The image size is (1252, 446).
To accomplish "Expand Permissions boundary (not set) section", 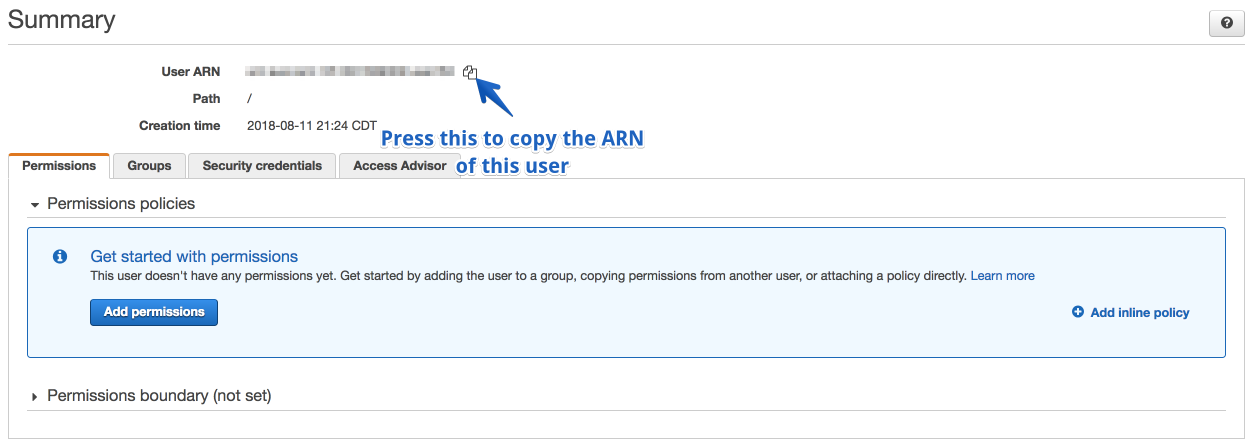I will pyautogui.click(x=35, y=397).
